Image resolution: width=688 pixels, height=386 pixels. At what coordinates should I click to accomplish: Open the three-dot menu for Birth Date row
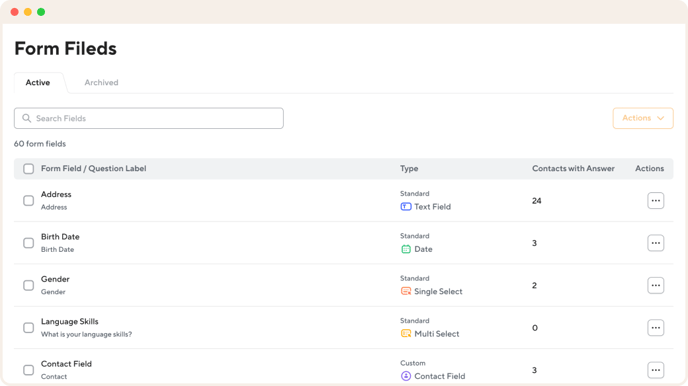[x=656, y=243]
